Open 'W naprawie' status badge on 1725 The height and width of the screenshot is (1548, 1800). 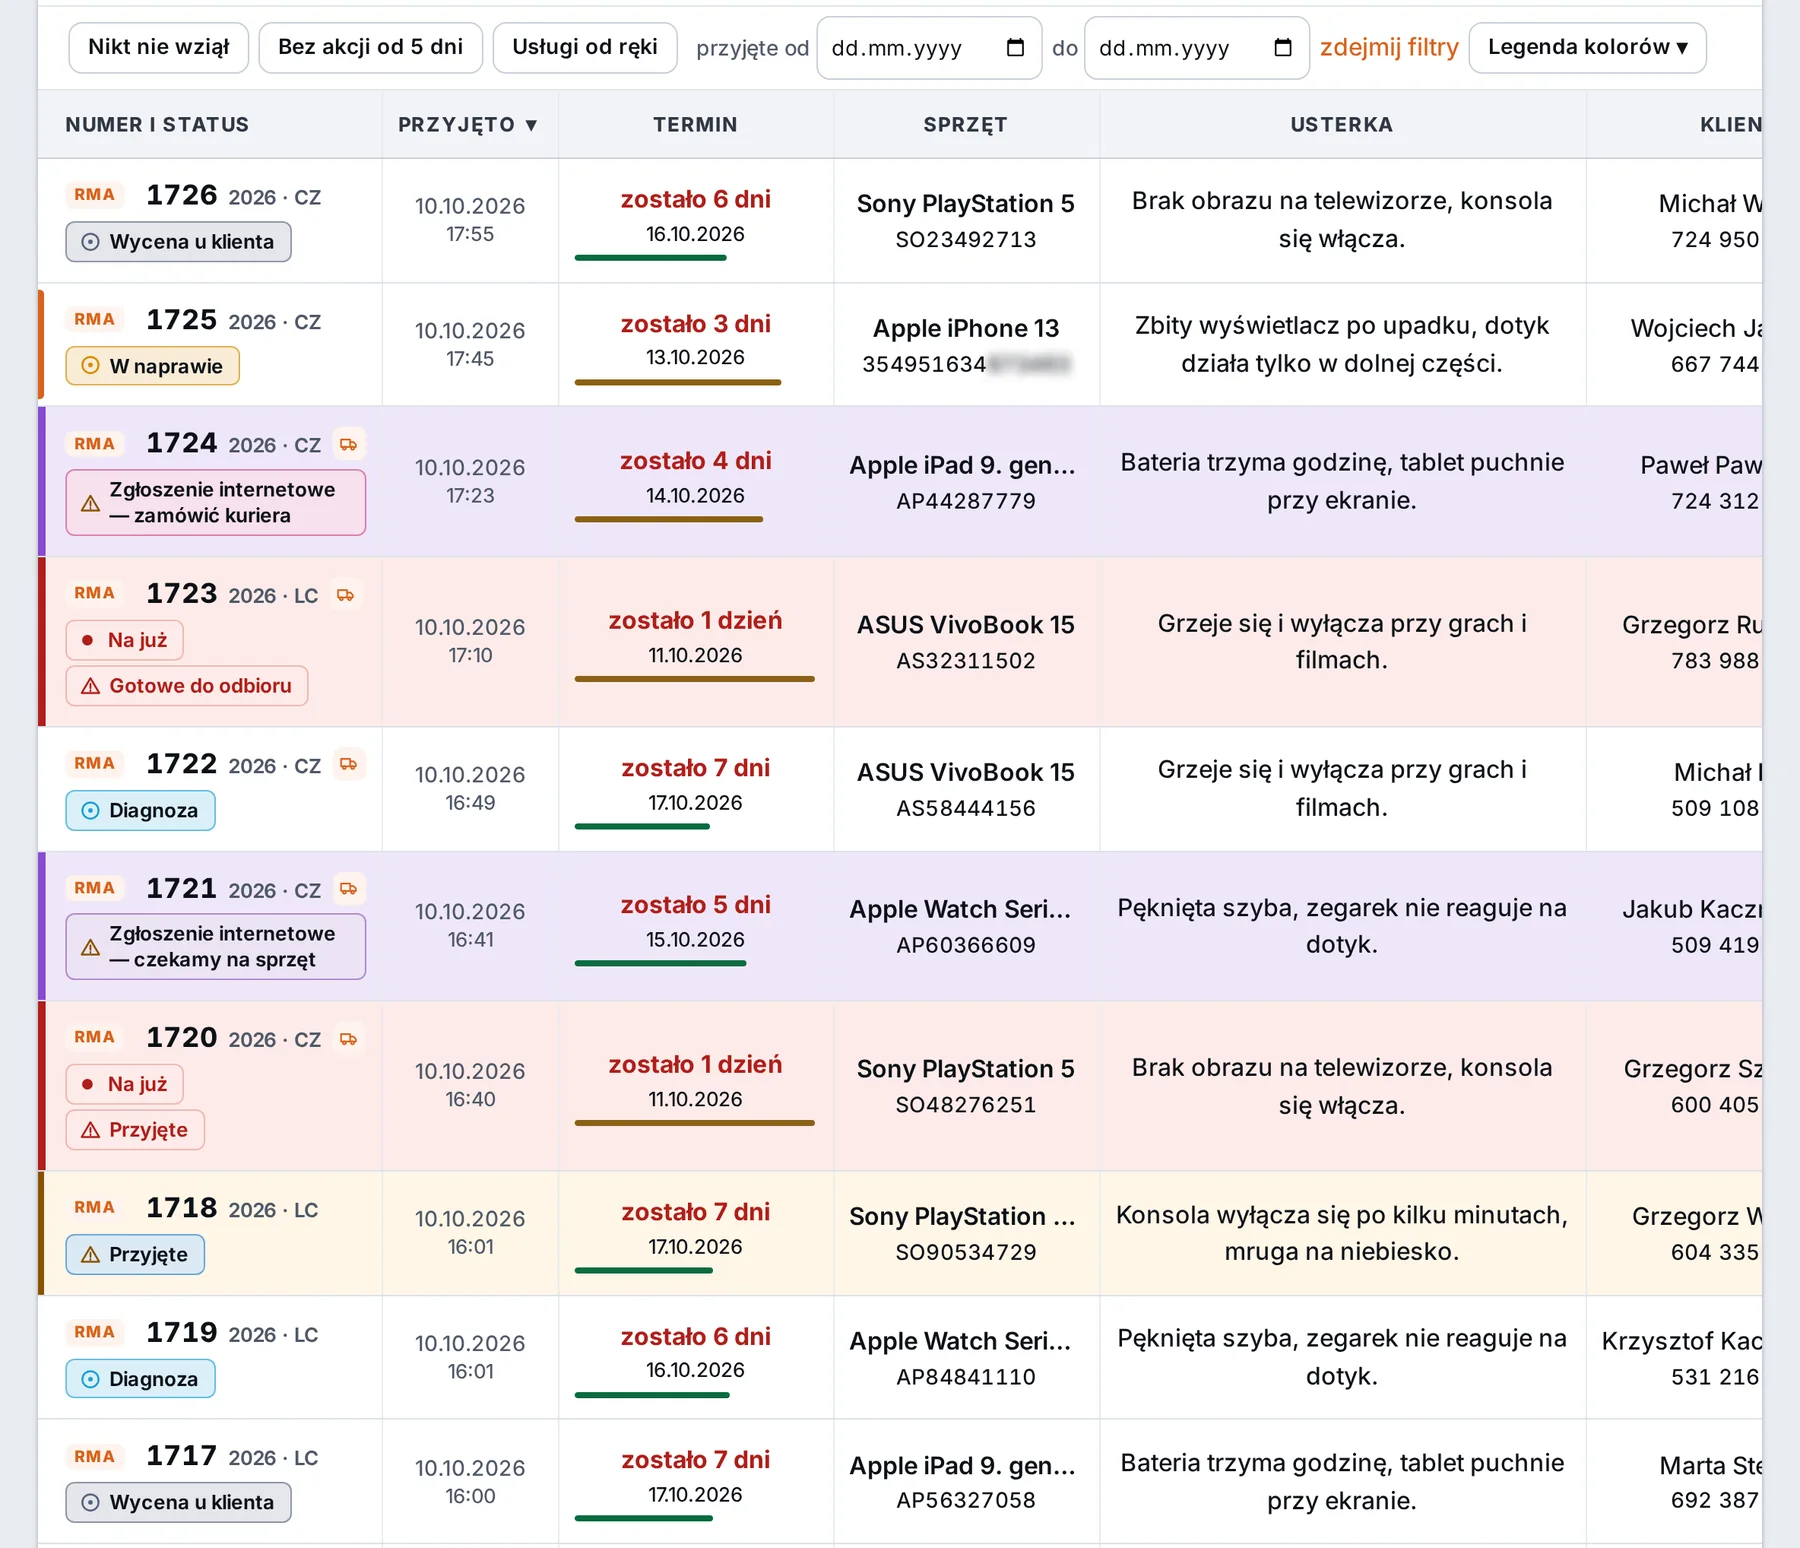click(x=152, y=366)
